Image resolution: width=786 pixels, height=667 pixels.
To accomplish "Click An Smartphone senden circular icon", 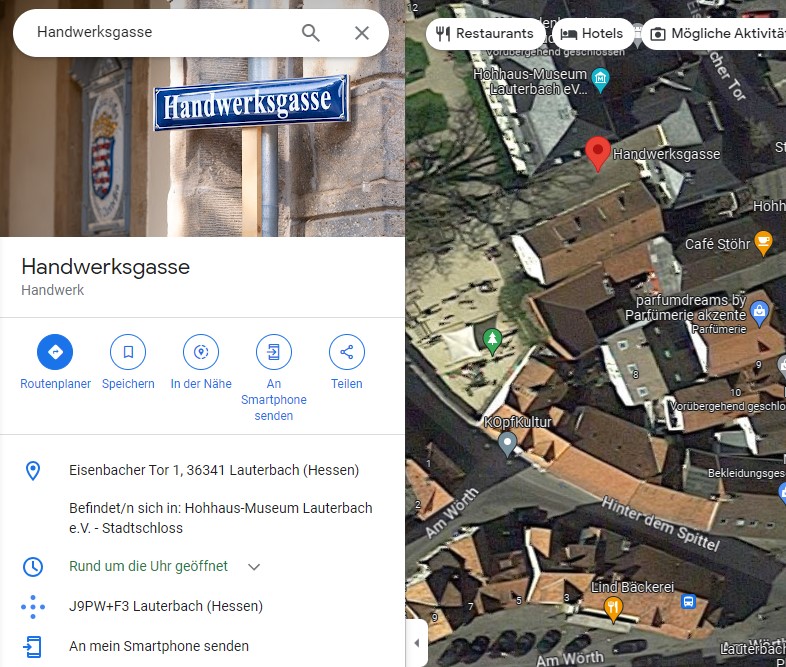I will click(274, 352).
